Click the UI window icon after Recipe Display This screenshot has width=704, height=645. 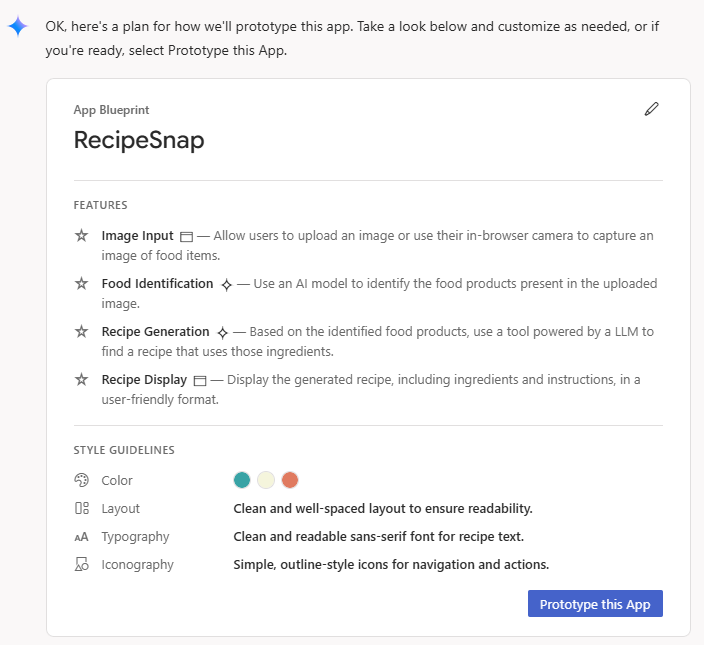200,381
